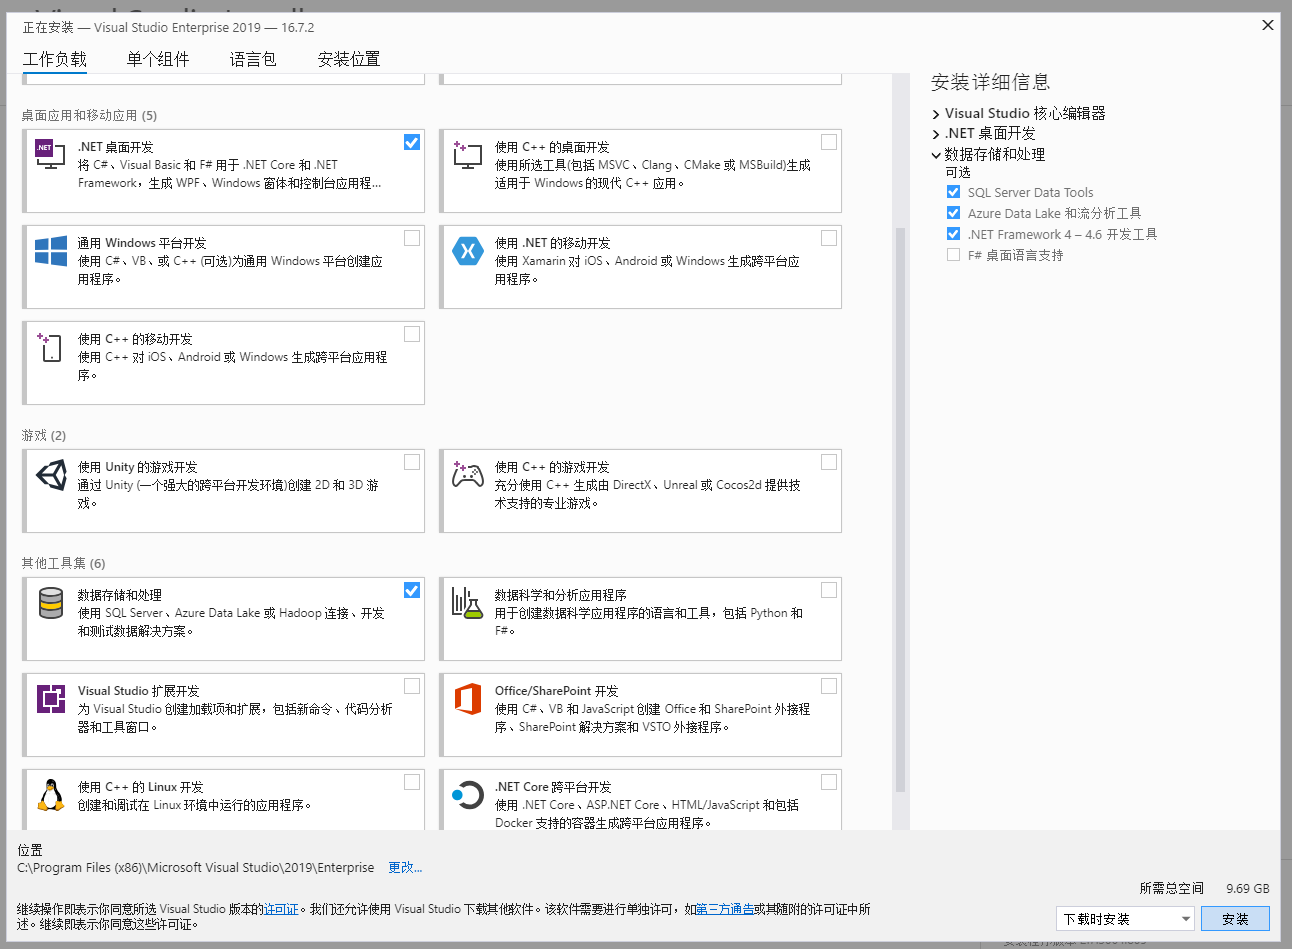This screenshot has width=1292, height=949.
Task: Click the 游戏 (2) section heading
Action: [44, 436]
